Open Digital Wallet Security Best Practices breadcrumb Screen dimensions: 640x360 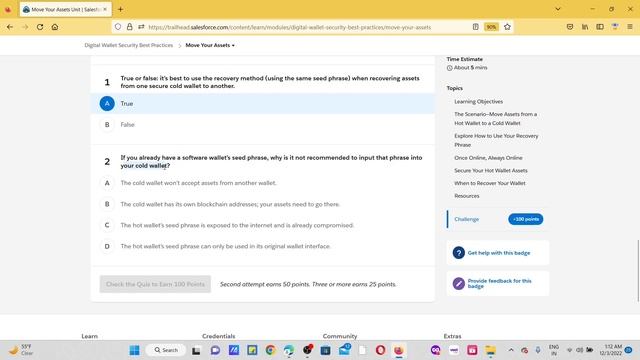129,45
